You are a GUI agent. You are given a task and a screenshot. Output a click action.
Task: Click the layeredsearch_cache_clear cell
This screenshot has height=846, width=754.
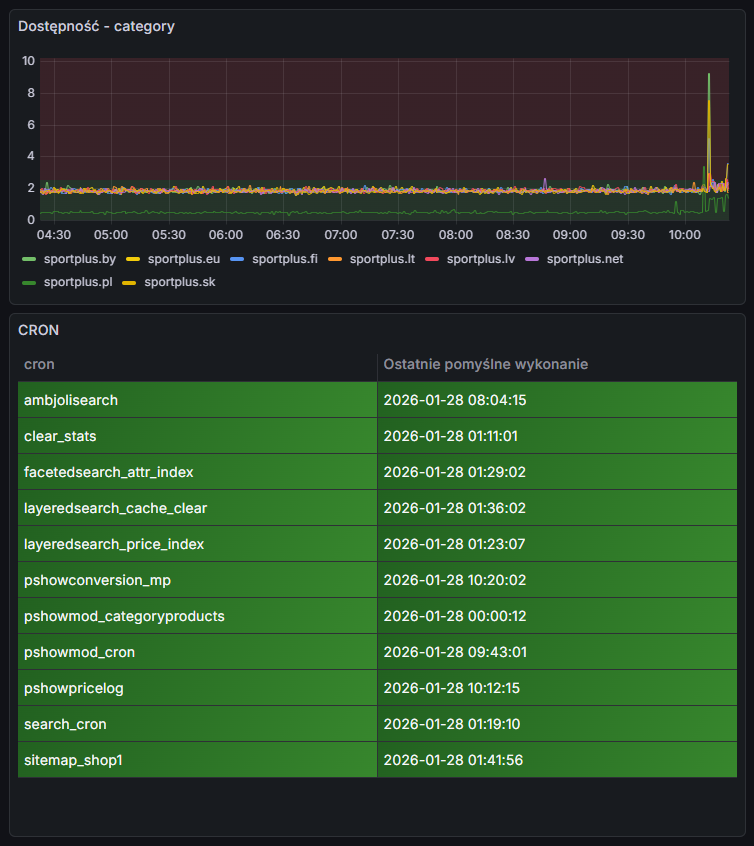[x=115, y=508]
